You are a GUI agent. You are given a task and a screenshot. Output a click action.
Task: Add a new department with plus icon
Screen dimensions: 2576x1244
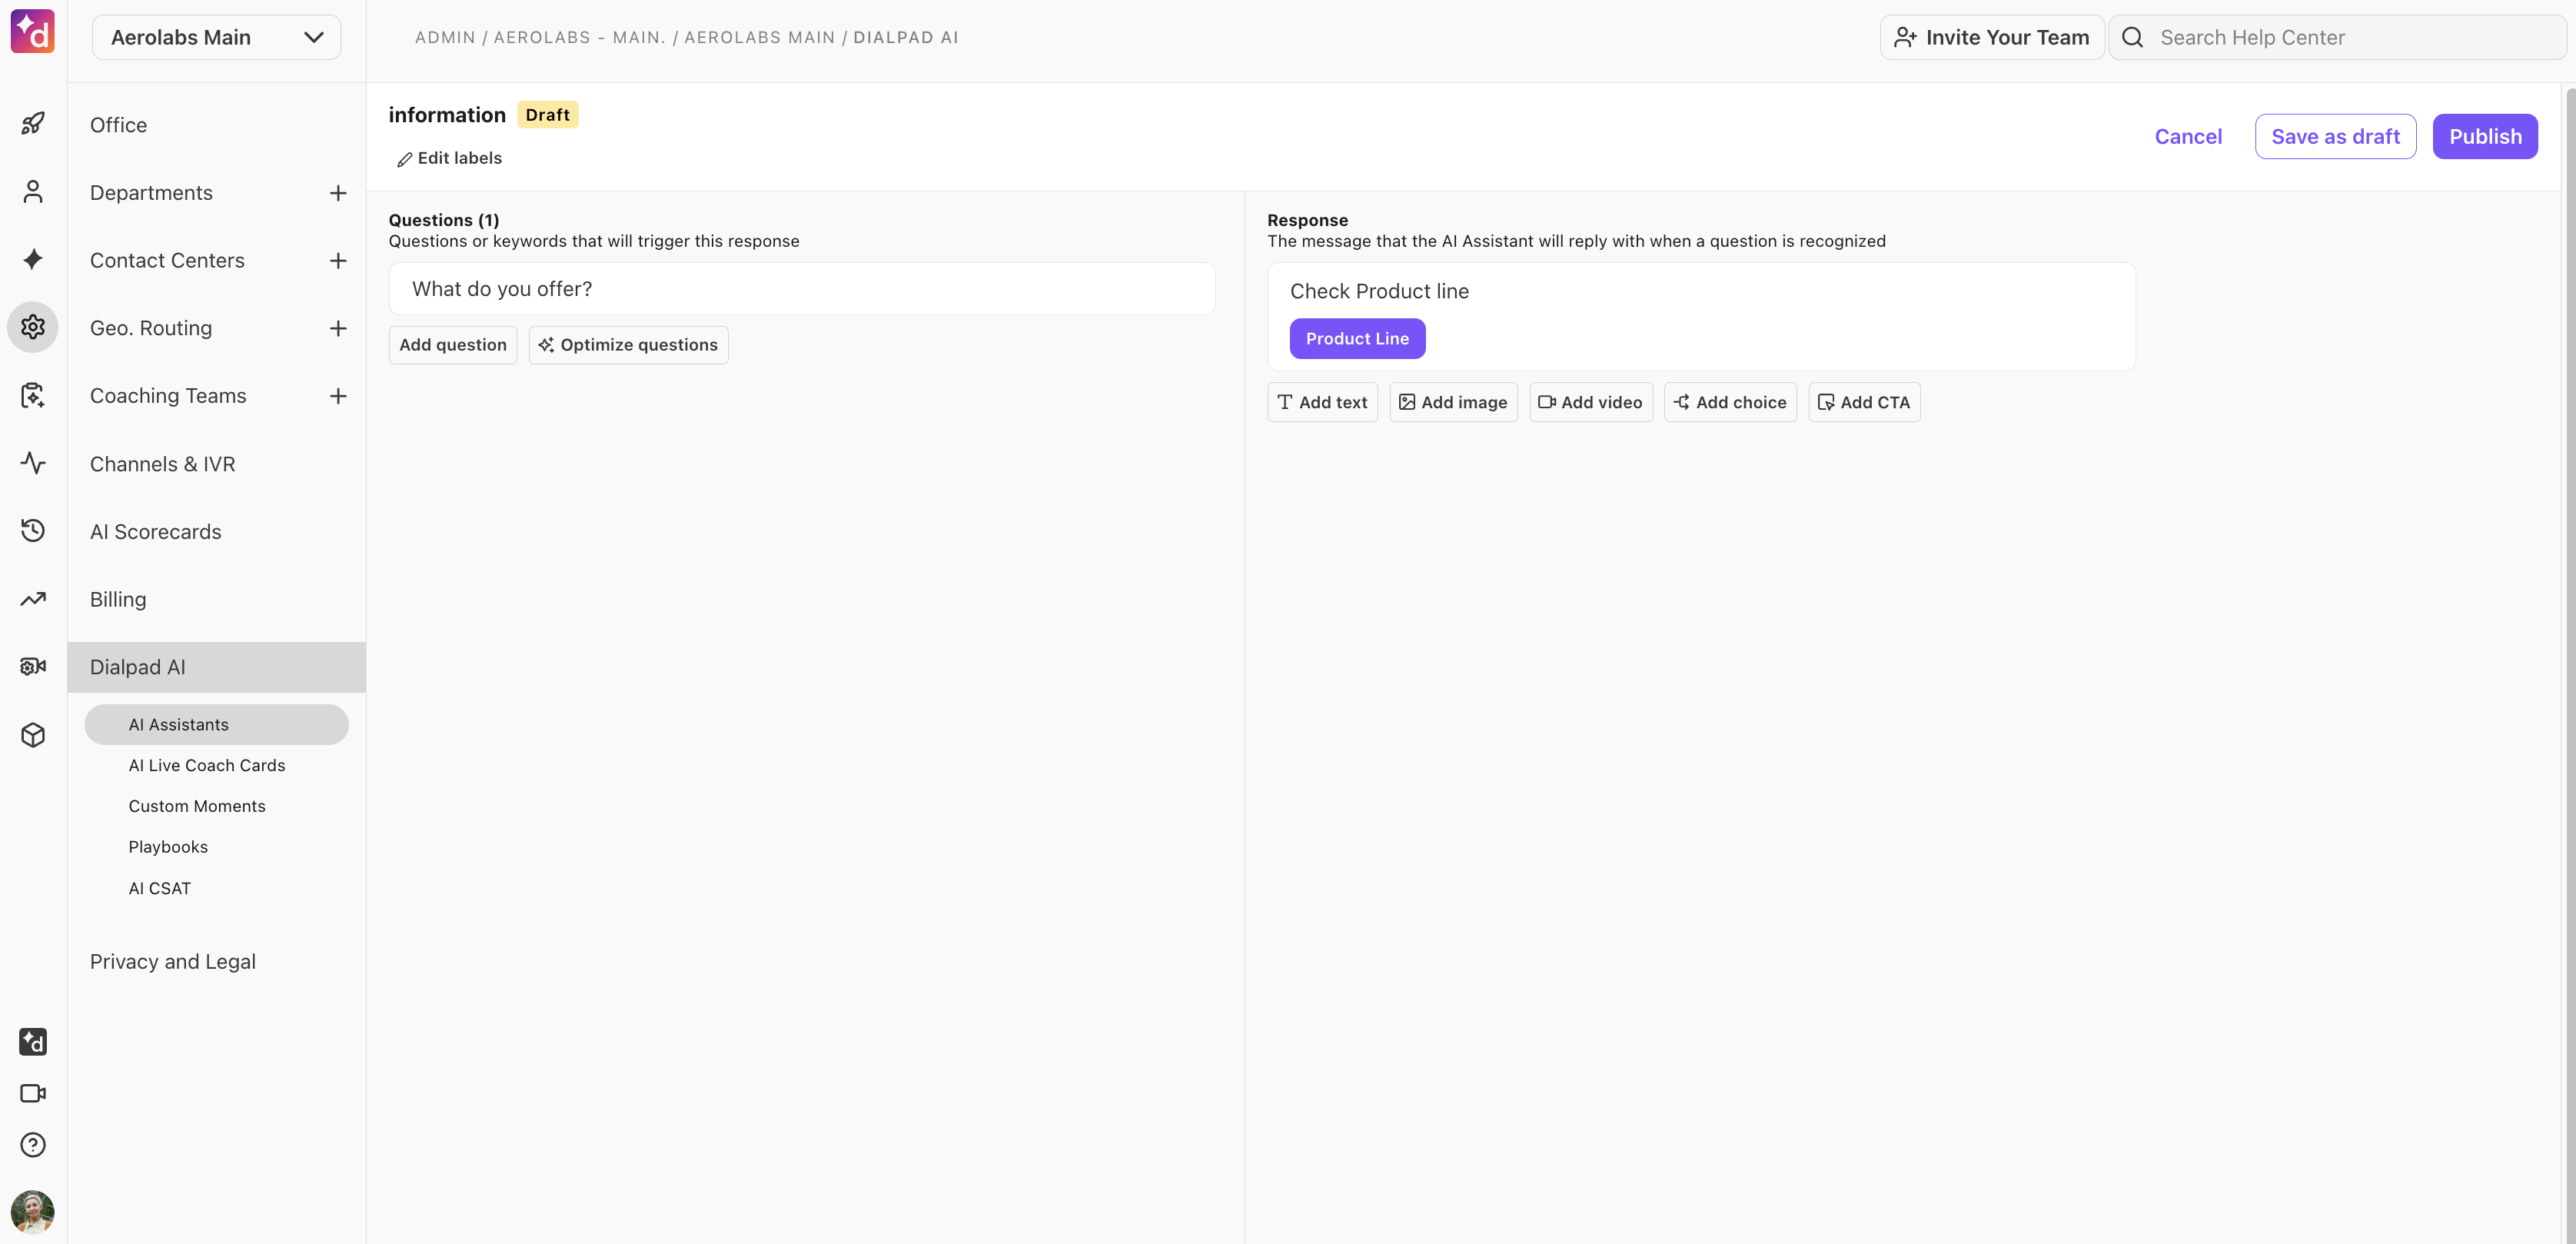(338, 193)
